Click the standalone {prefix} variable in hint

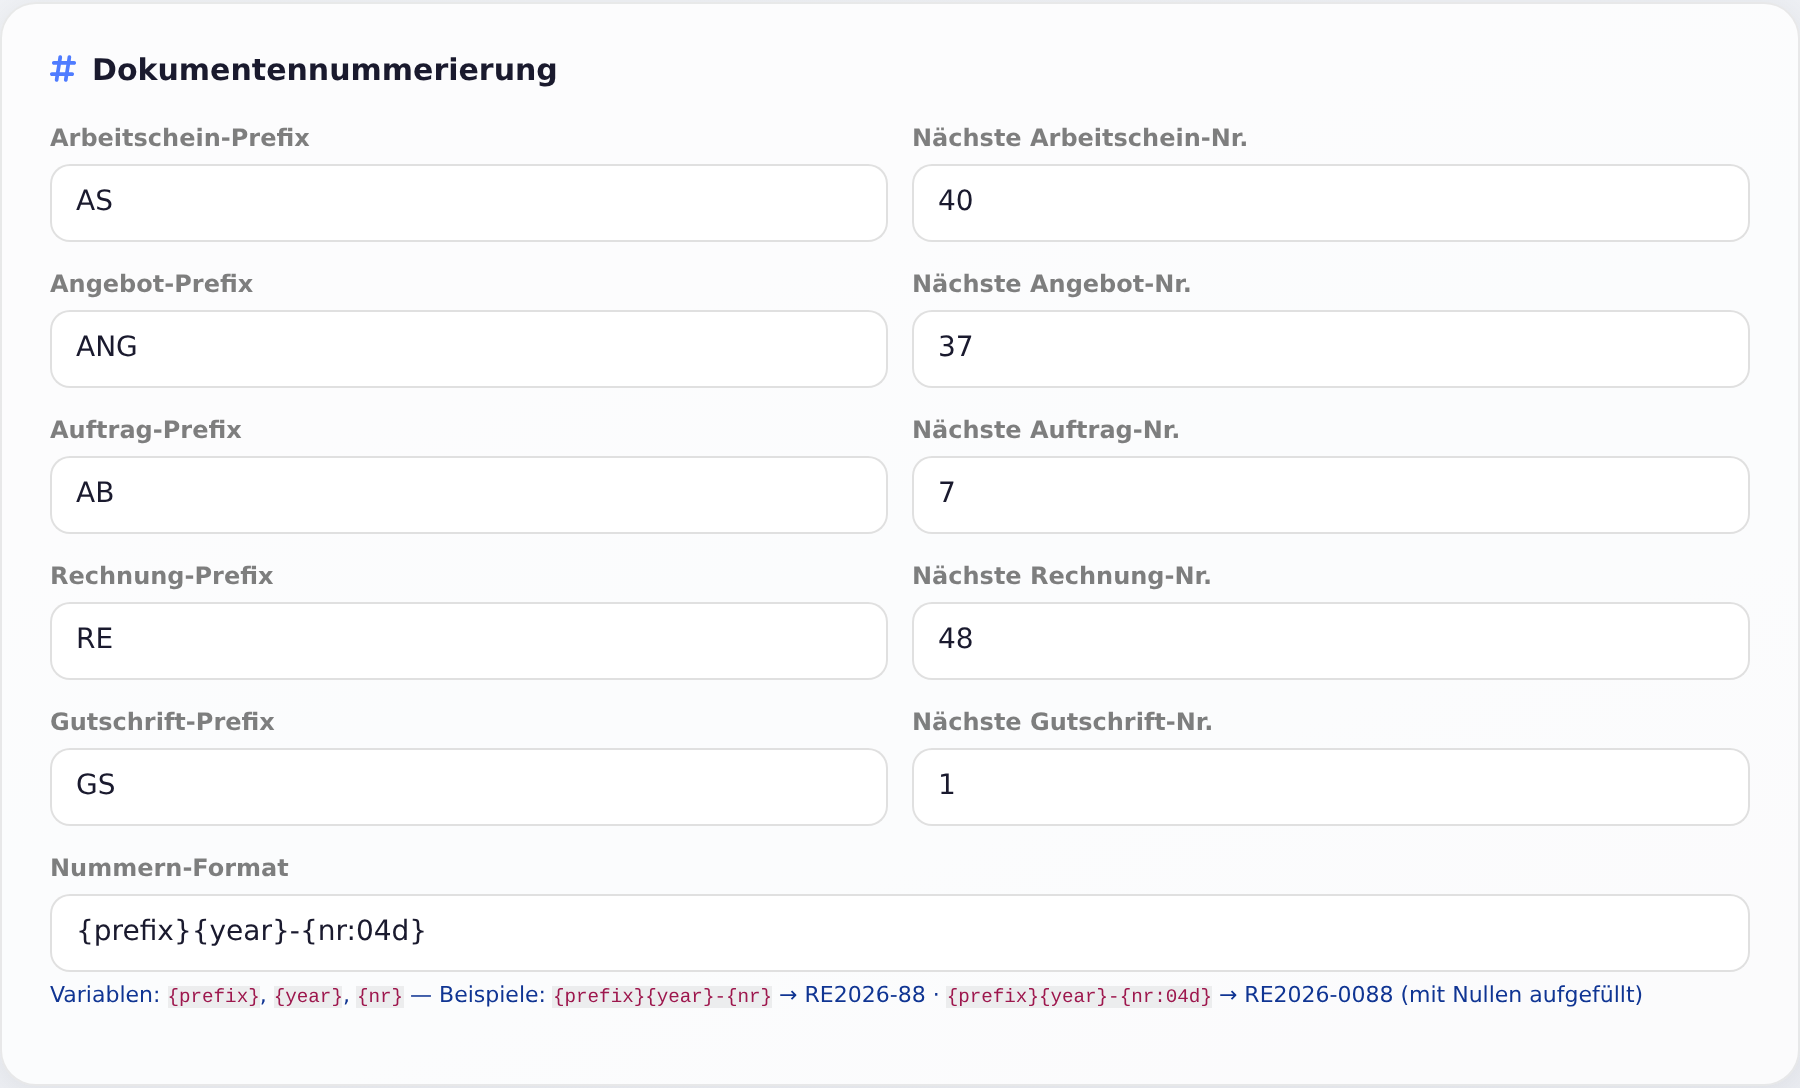pos(214,996)
